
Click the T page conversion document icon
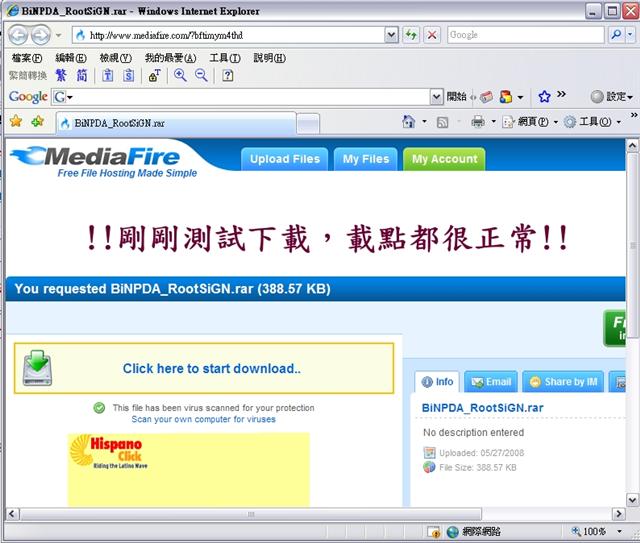point(108,75)
